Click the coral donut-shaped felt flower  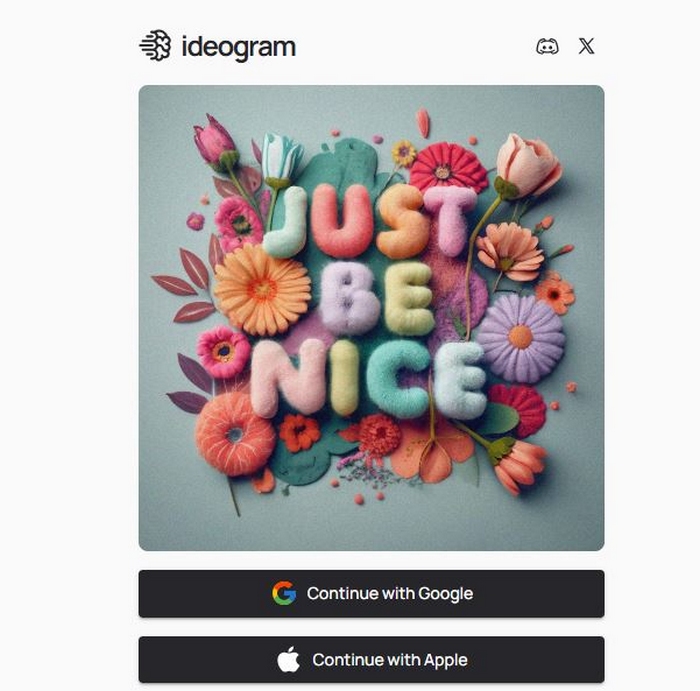(x=233, y=434)
